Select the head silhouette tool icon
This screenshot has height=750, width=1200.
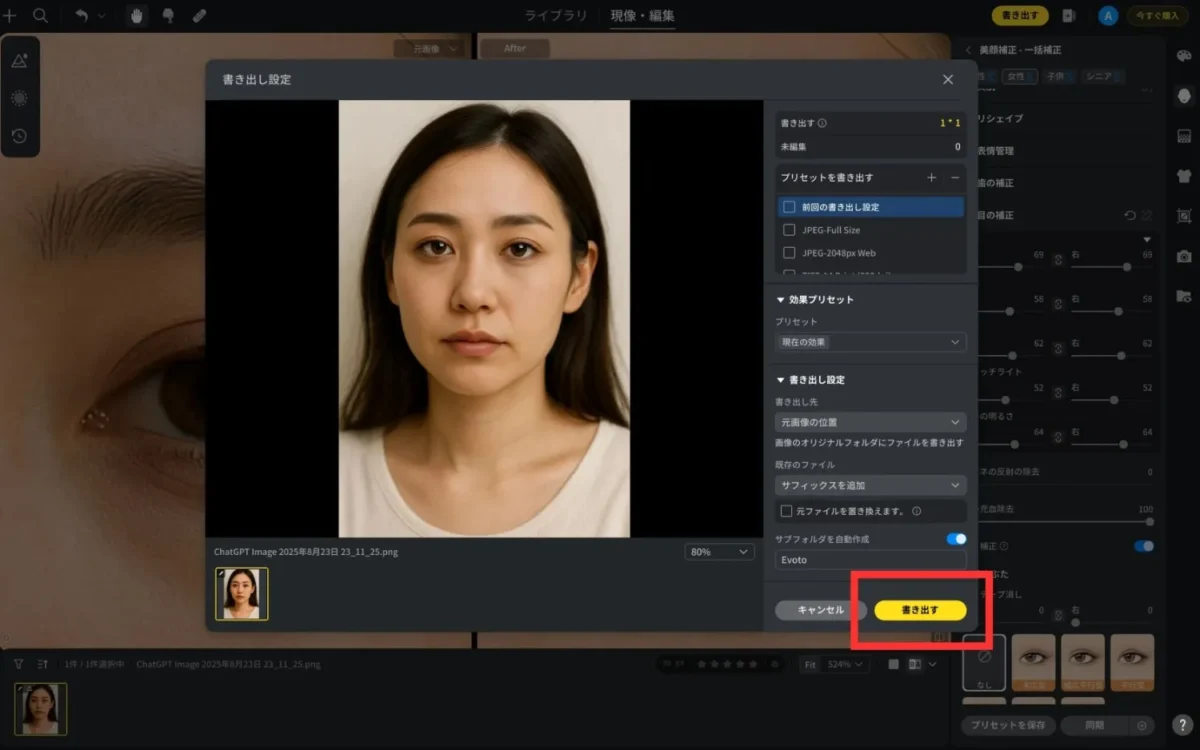point(168,16)
